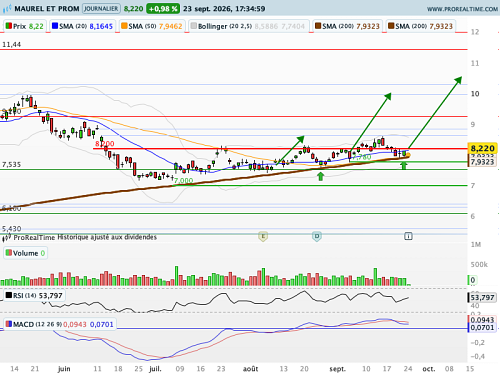Click the 'juil.' date axis label
500x375 pixels.
click(x=155, y=369)
